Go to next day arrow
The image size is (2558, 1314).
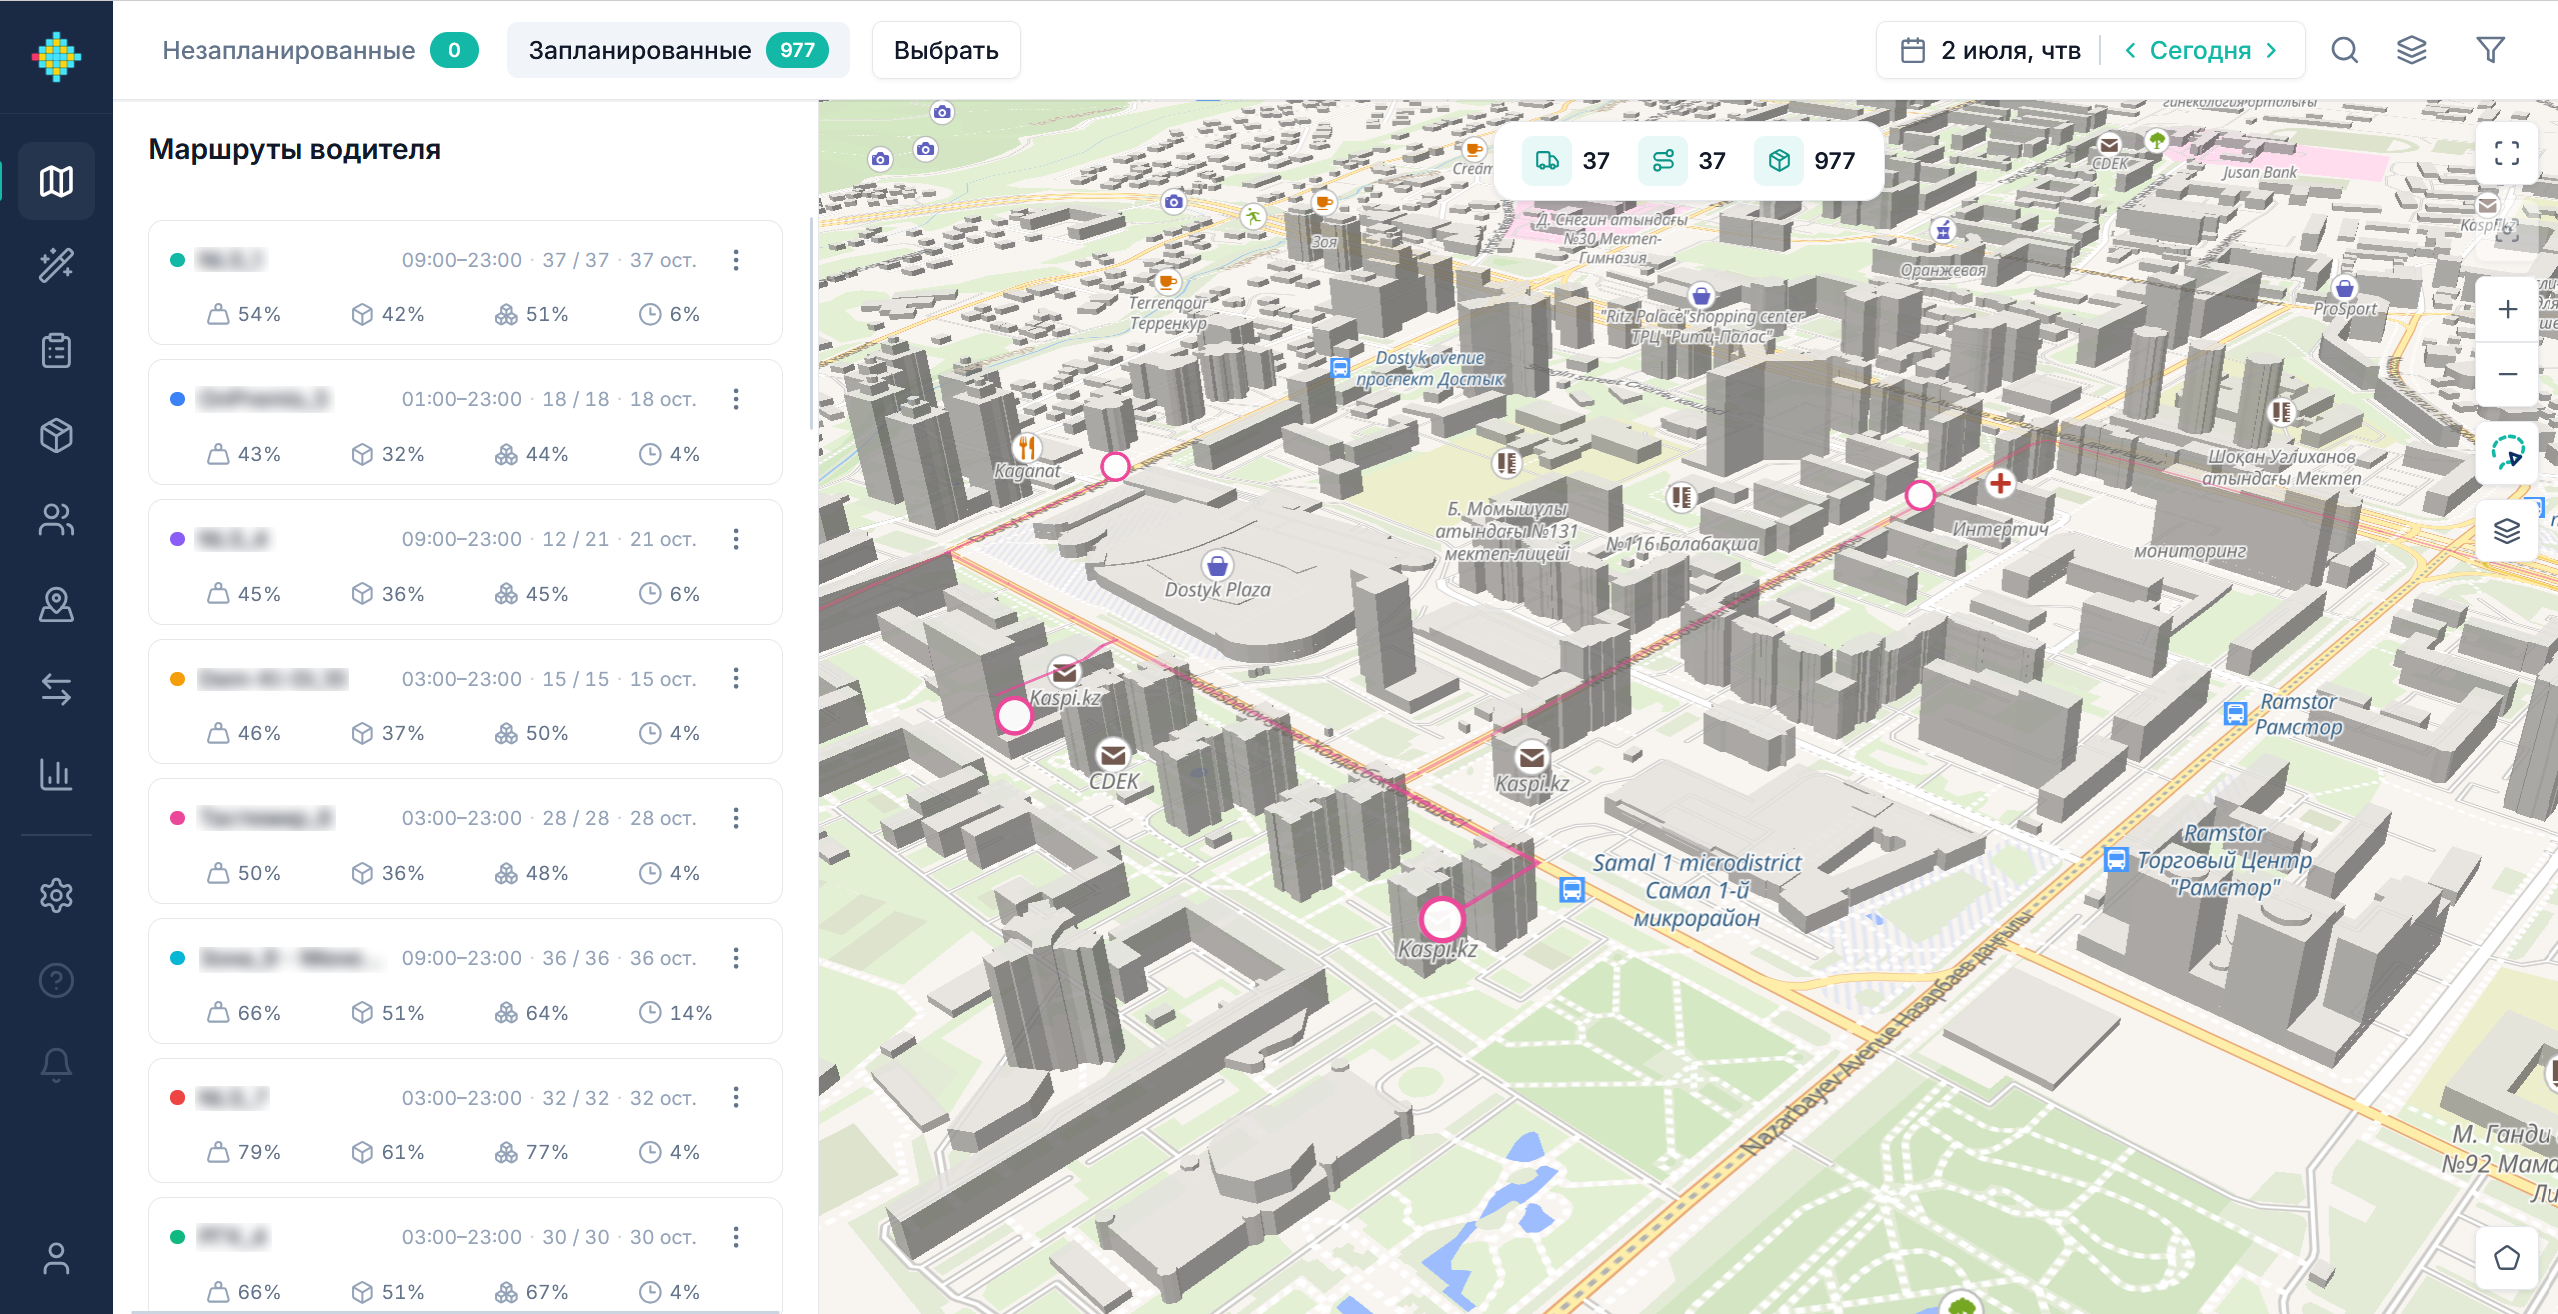tap(2272, 50)
